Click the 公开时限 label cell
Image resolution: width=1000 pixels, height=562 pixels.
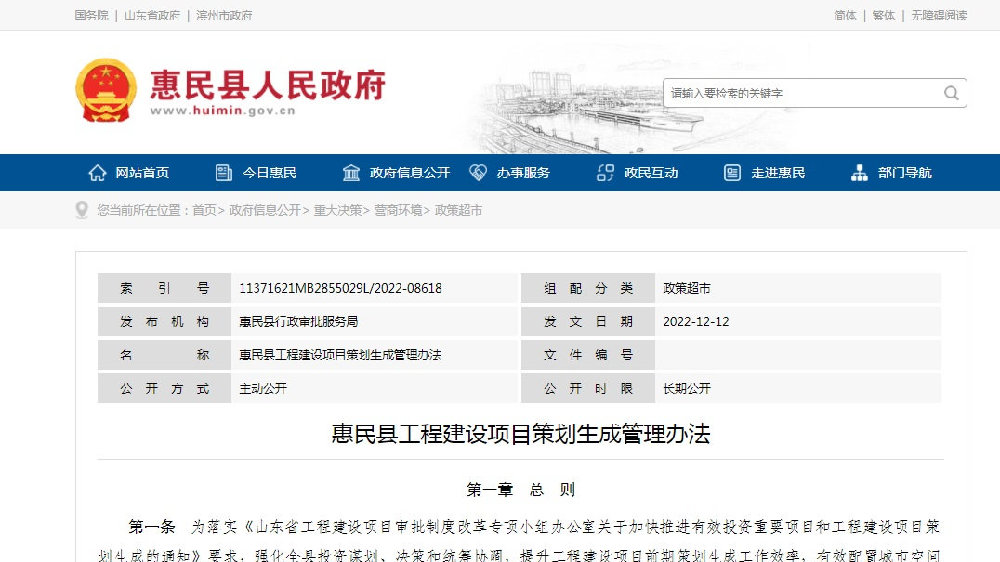pos(588,388)
